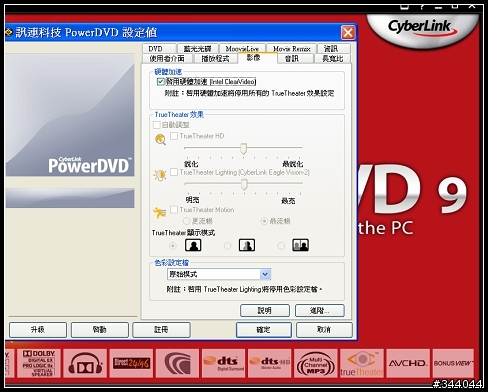Screen dimensions: 488x392
Task: Enable the TrueTheater Lighting checkbox
Action: tap(174, 172)
